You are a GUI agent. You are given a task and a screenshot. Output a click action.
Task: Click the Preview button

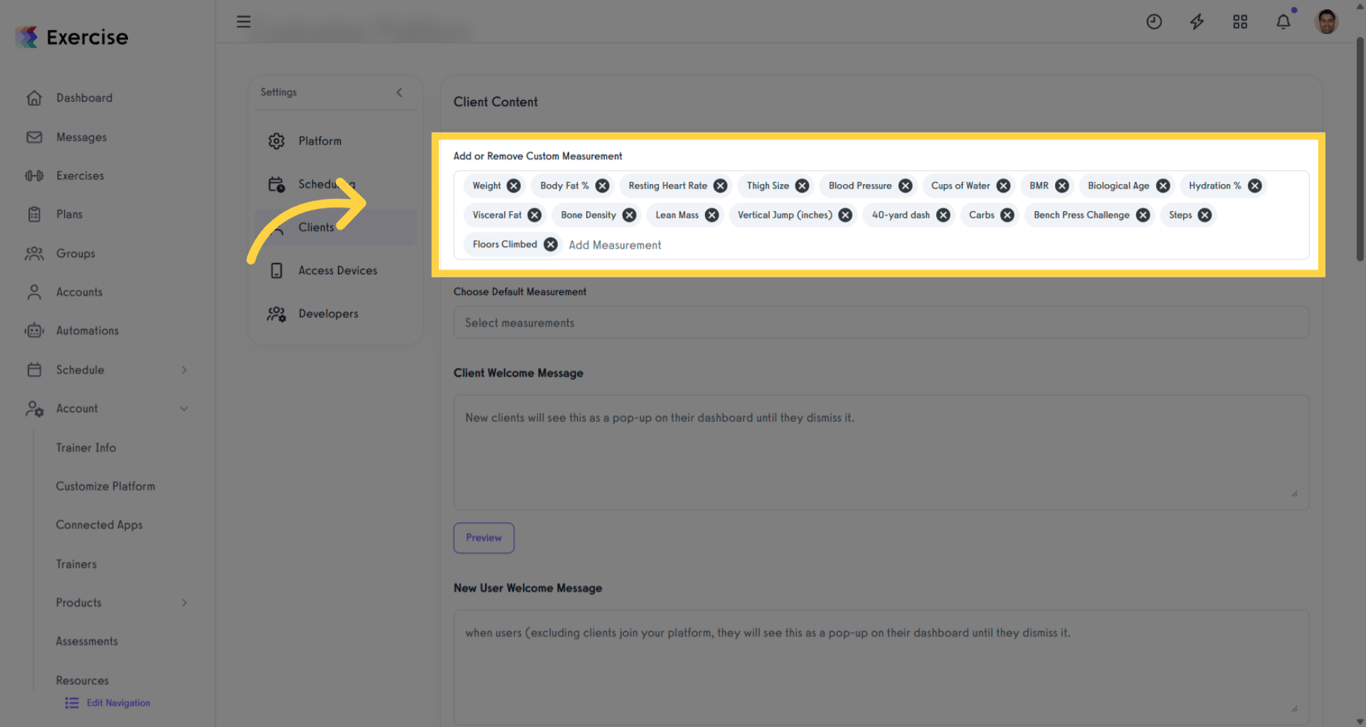tap(483, 537)
